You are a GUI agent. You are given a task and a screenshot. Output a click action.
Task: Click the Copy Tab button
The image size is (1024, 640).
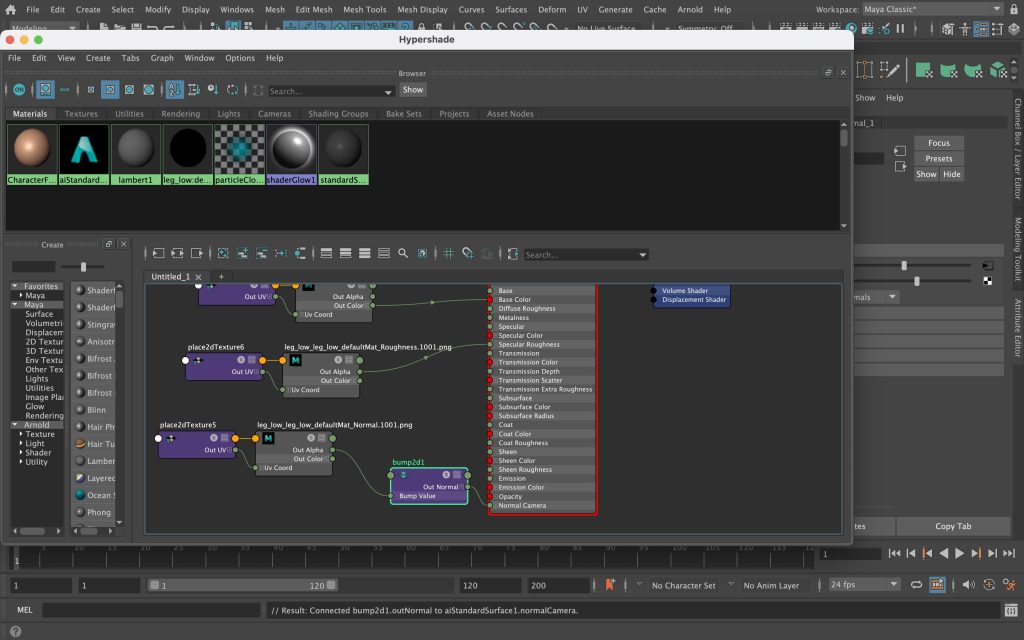pyautogui.click(x=953, y=526)
